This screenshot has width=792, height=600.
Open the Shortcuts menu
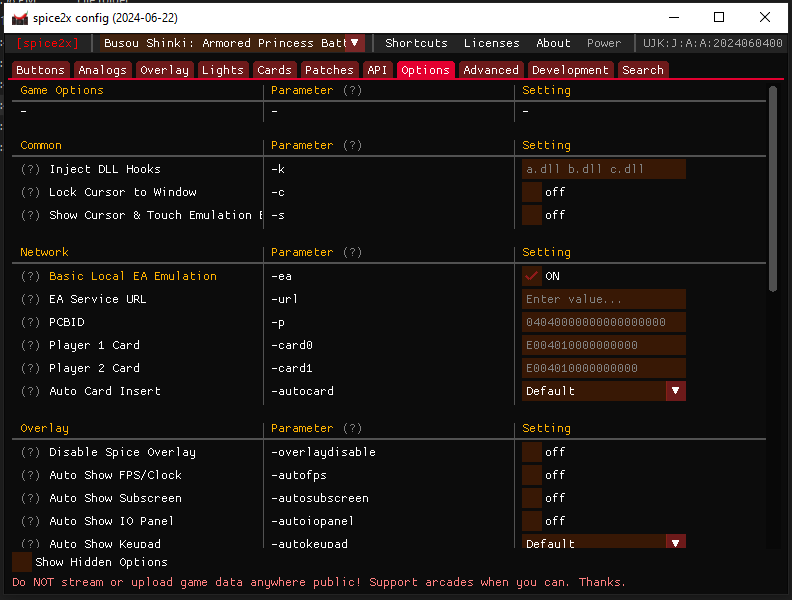coord(416,43)
